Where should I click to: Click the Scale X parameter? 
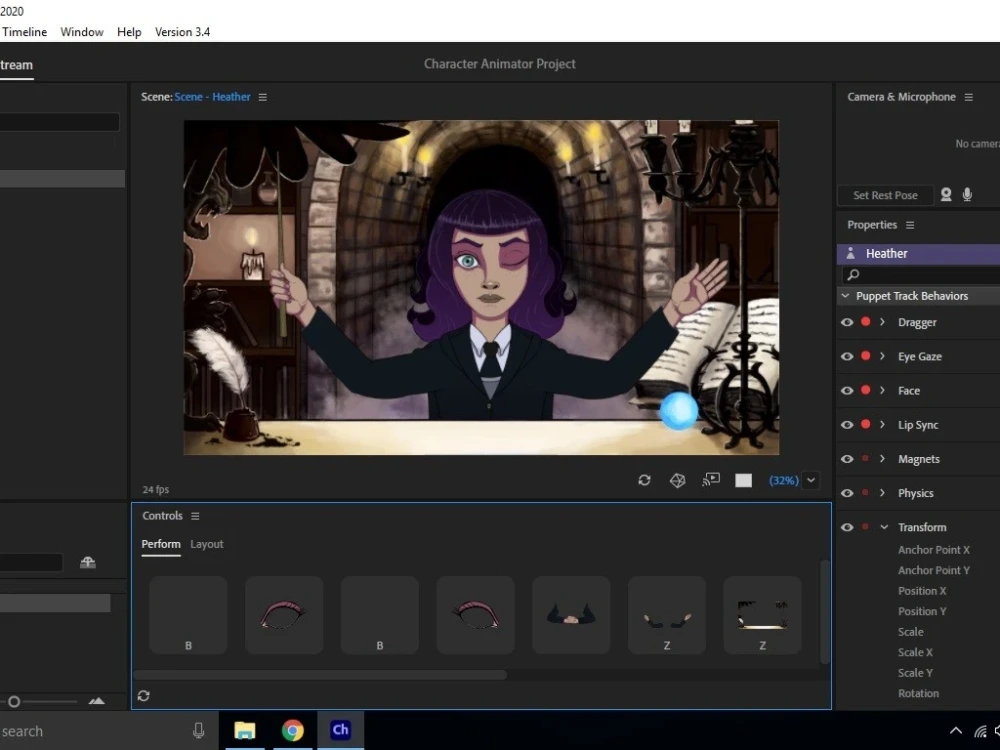915,652
